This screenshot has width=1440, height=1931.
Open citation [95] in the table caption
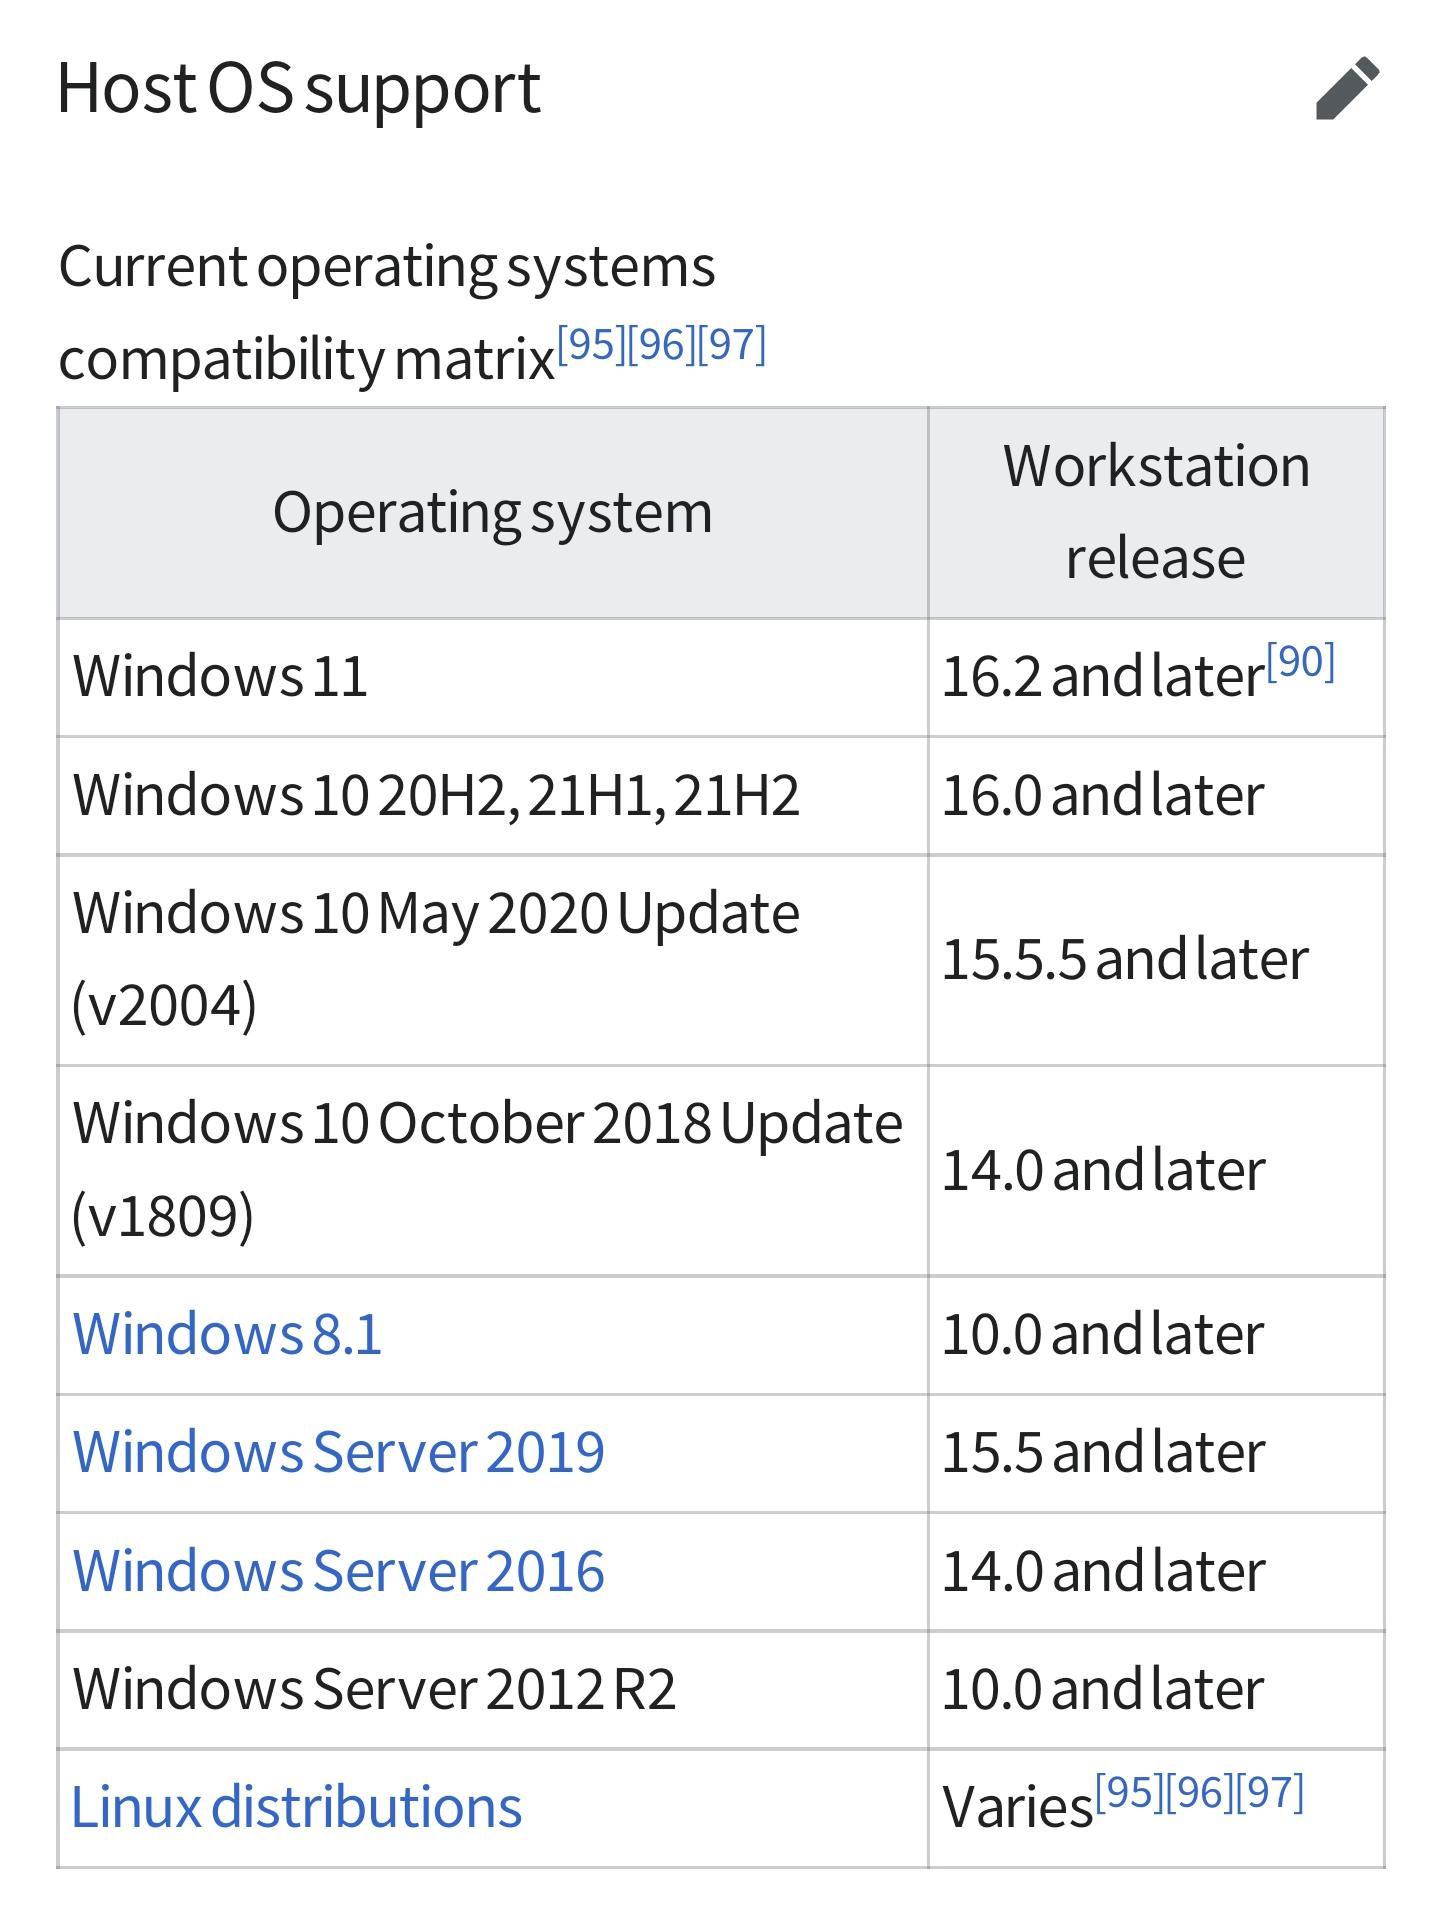(591, 345)
